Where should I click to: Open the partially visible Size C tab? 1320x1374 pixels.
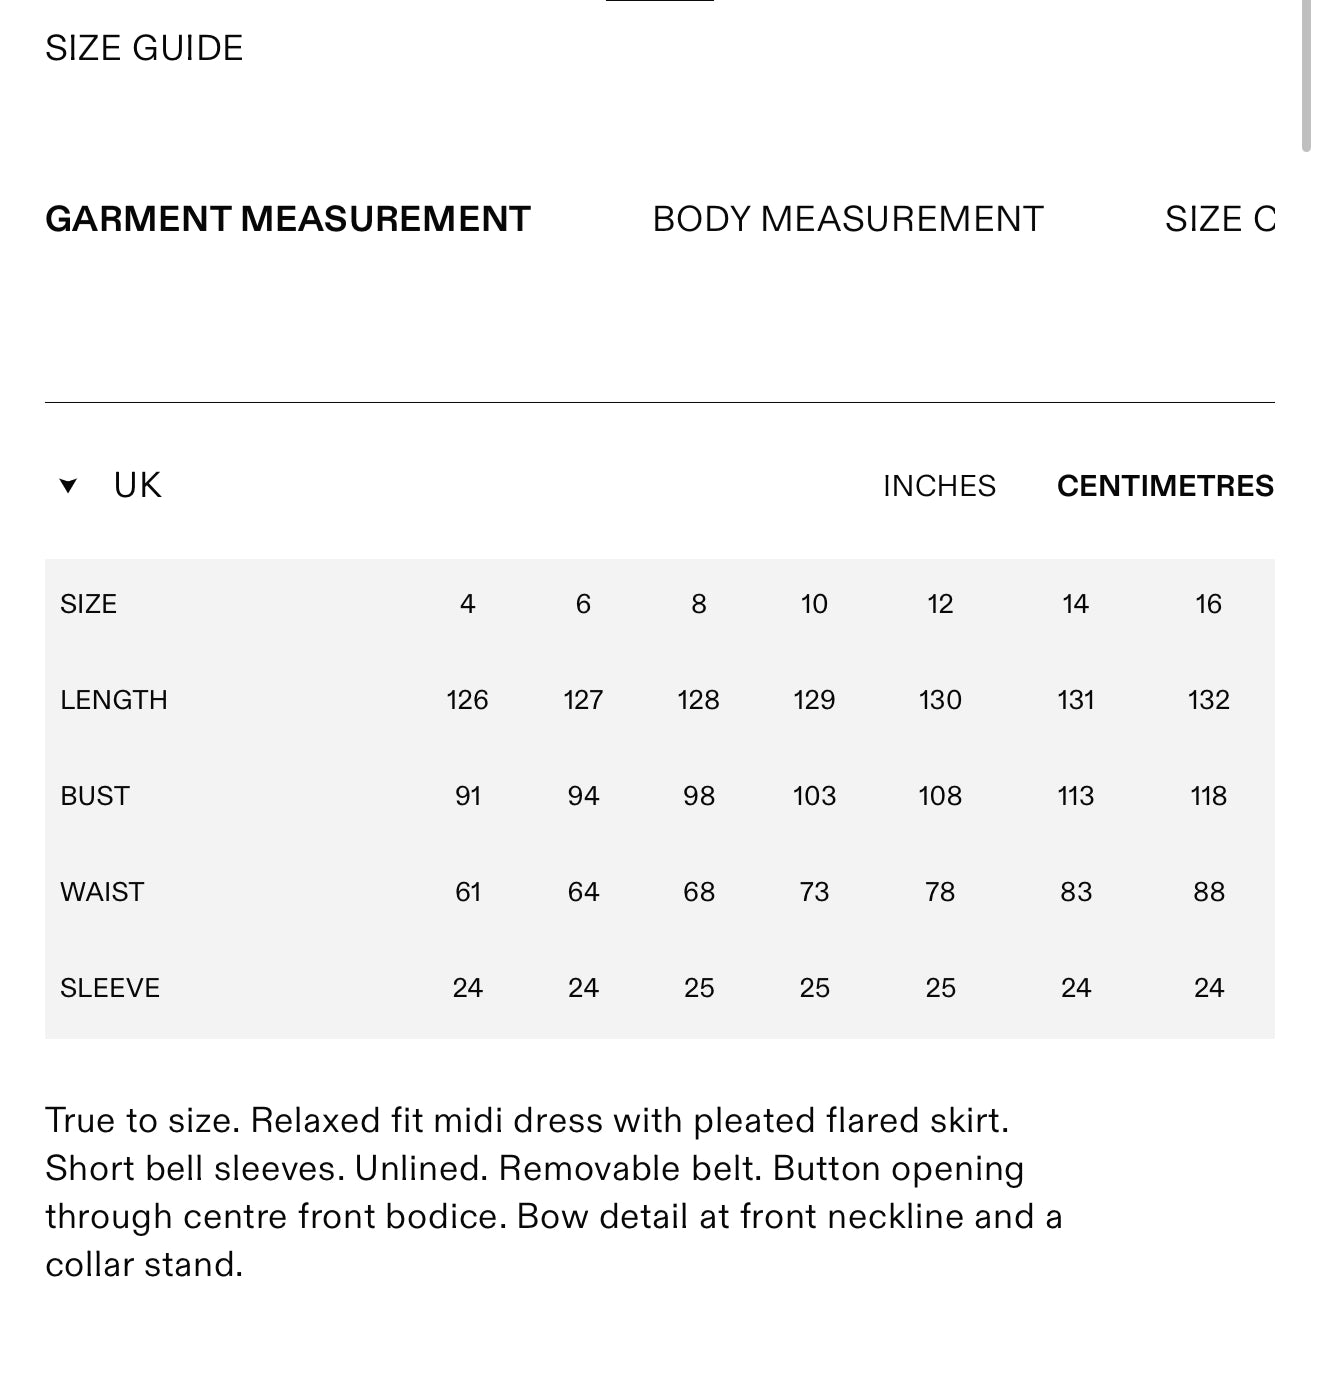tap(1220, 219)
